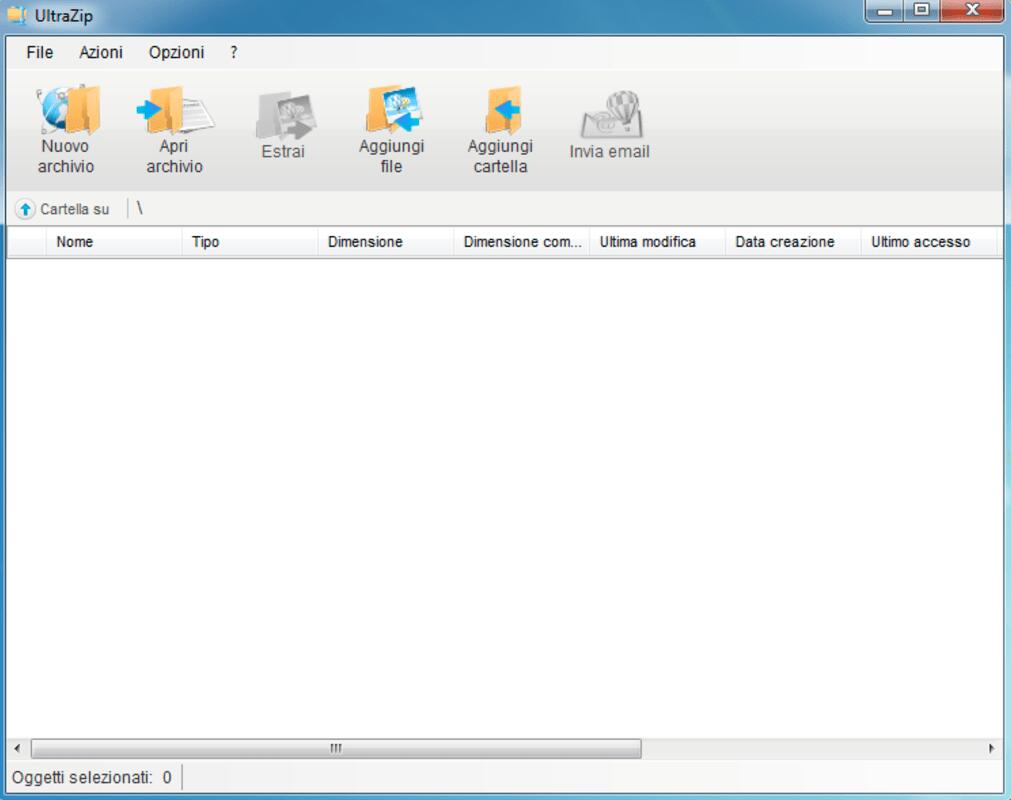
Task: Sort by Ultimo accesso column header
Action: [x=930, y=242]
